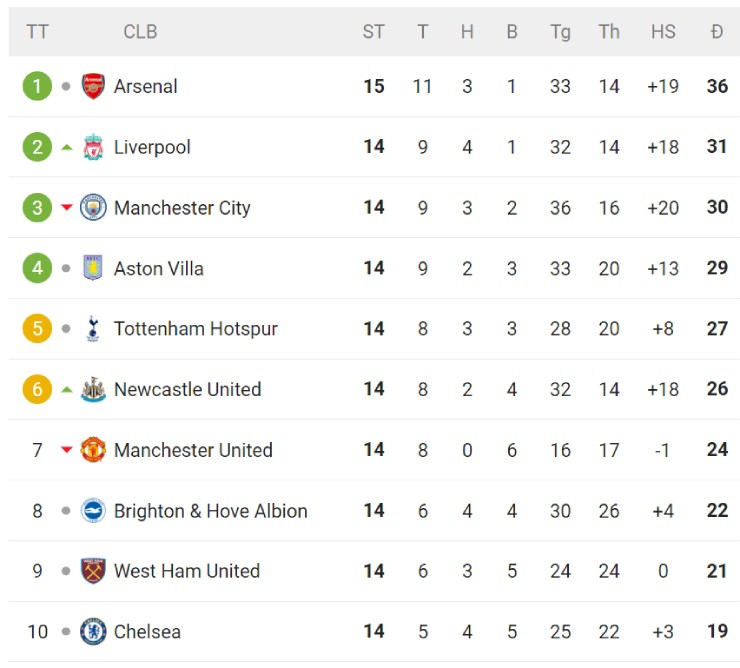This screenshot has width=740, height=668.
Task: Click Liverpool's green up-arrow rank indicator
Action: point(67,147)
